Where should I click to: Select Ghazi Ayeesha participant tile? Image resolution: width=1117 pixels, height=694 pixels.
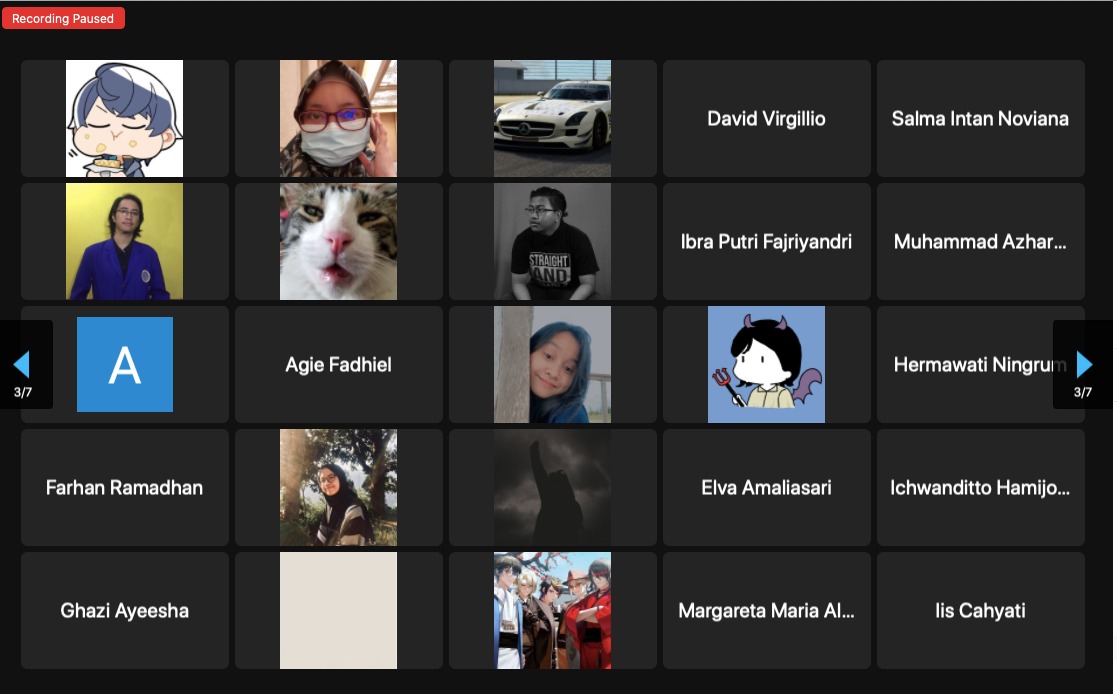tap(125, 611)
